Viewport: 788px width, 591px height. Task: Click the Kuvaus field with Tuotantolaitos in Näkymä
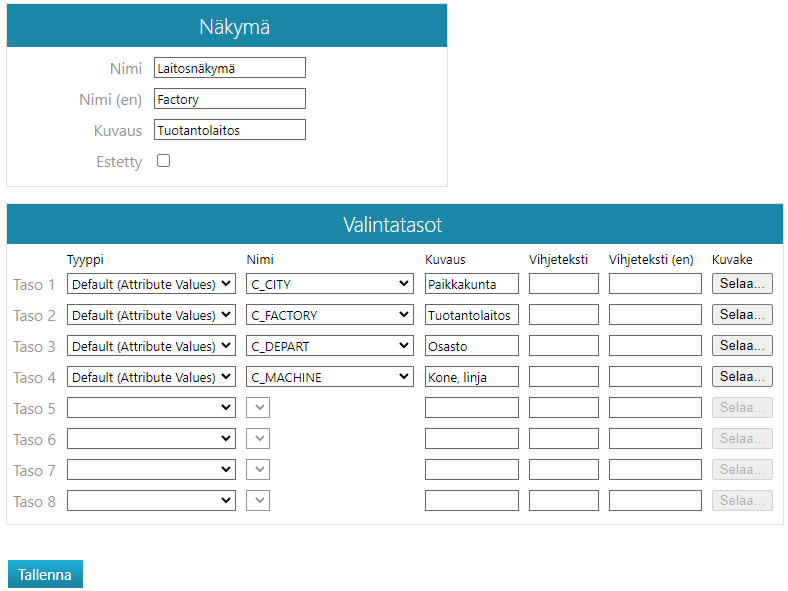230,130
